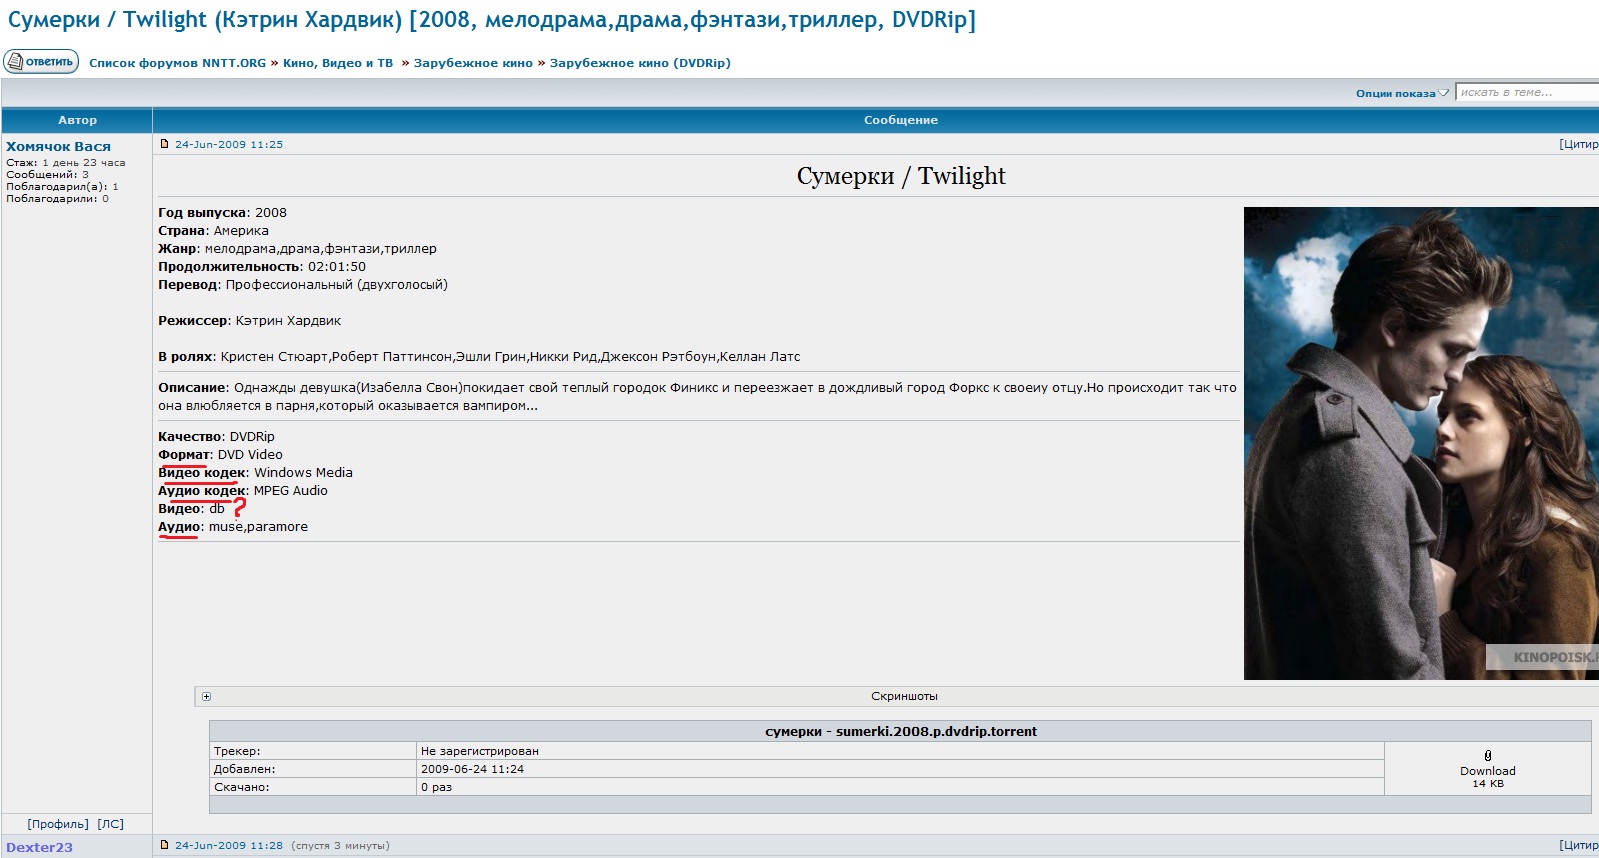
Task: Click the Download torrent link
Action: (x=1487, y=771)
